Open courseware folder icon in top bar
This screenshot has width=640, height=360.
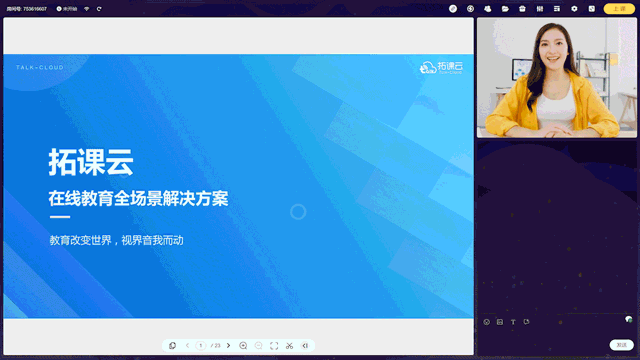505,9
